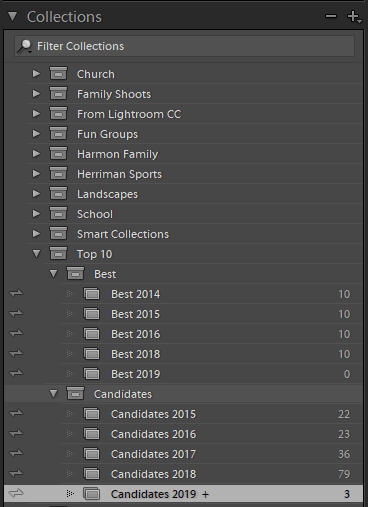The width and height of the screenshot is (368, 507).
Task: Expand the School collection set
Action: tap(36, 214)
